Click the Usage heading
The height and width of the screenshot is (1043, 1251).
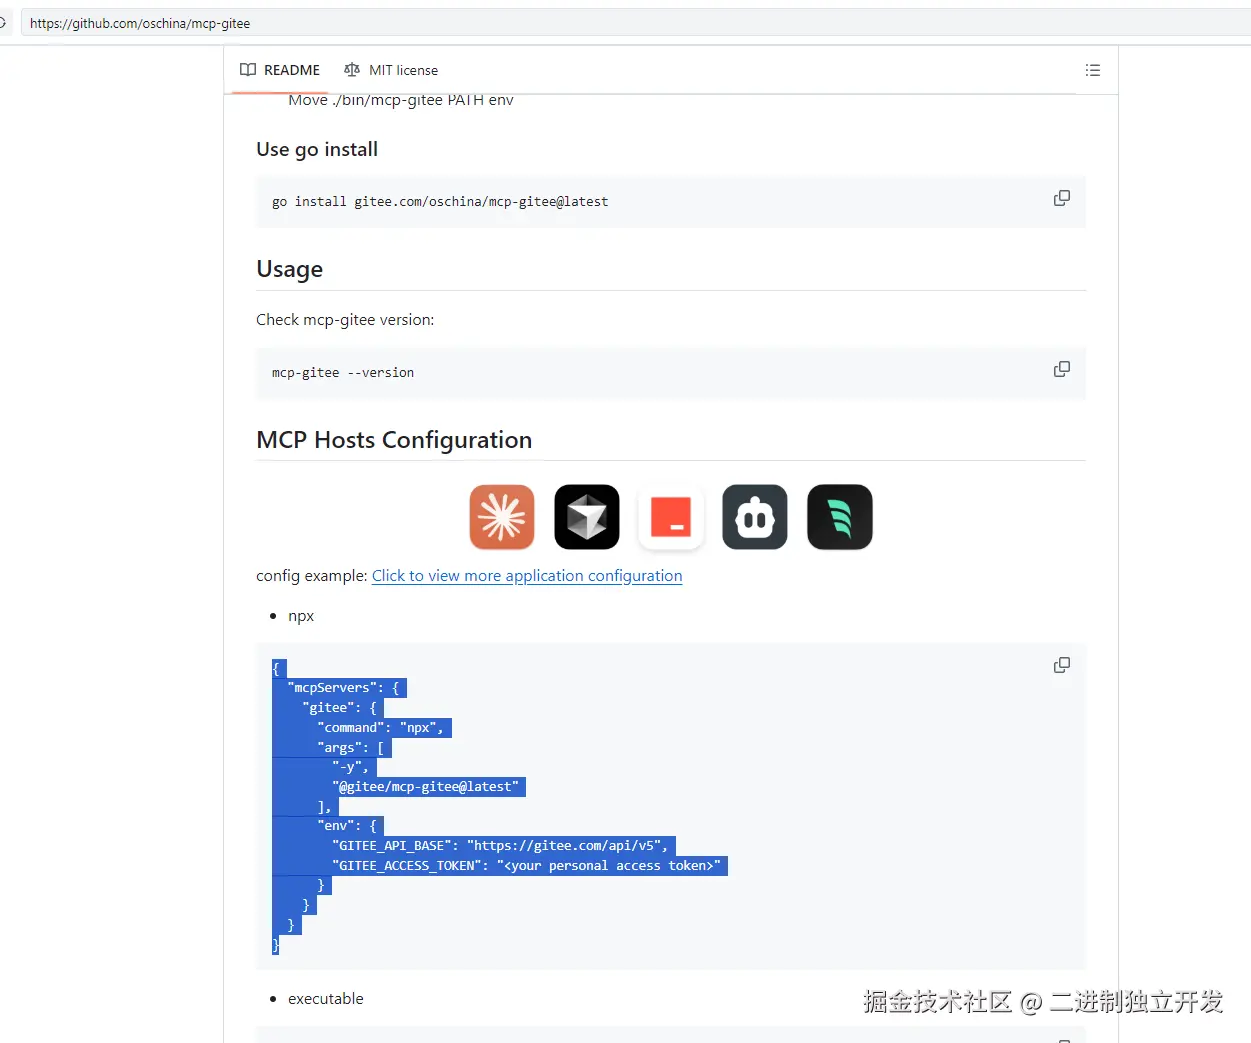pos(289,269)
